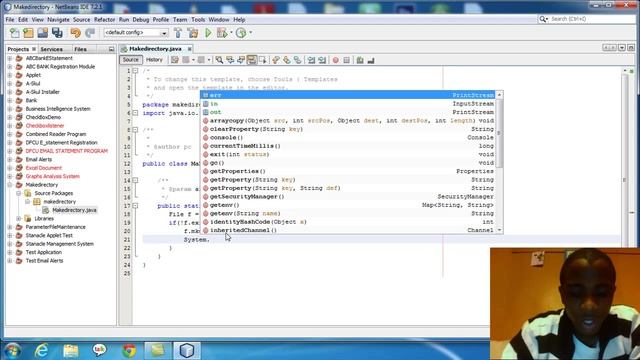
Task: Click the Undo toolbar icon
Action: tap(75, 33)
